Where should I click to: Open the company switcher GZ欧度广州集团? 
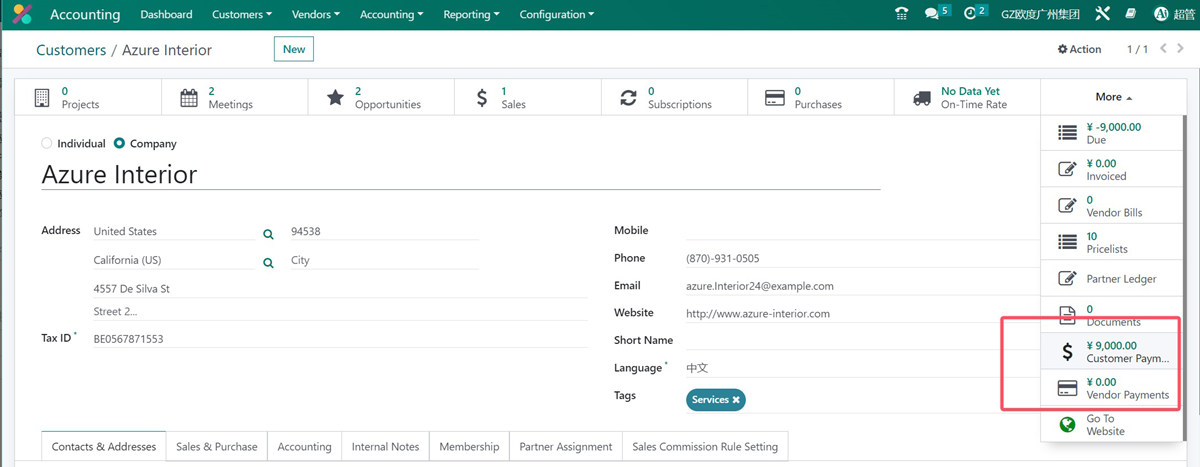pos(1040,14)
